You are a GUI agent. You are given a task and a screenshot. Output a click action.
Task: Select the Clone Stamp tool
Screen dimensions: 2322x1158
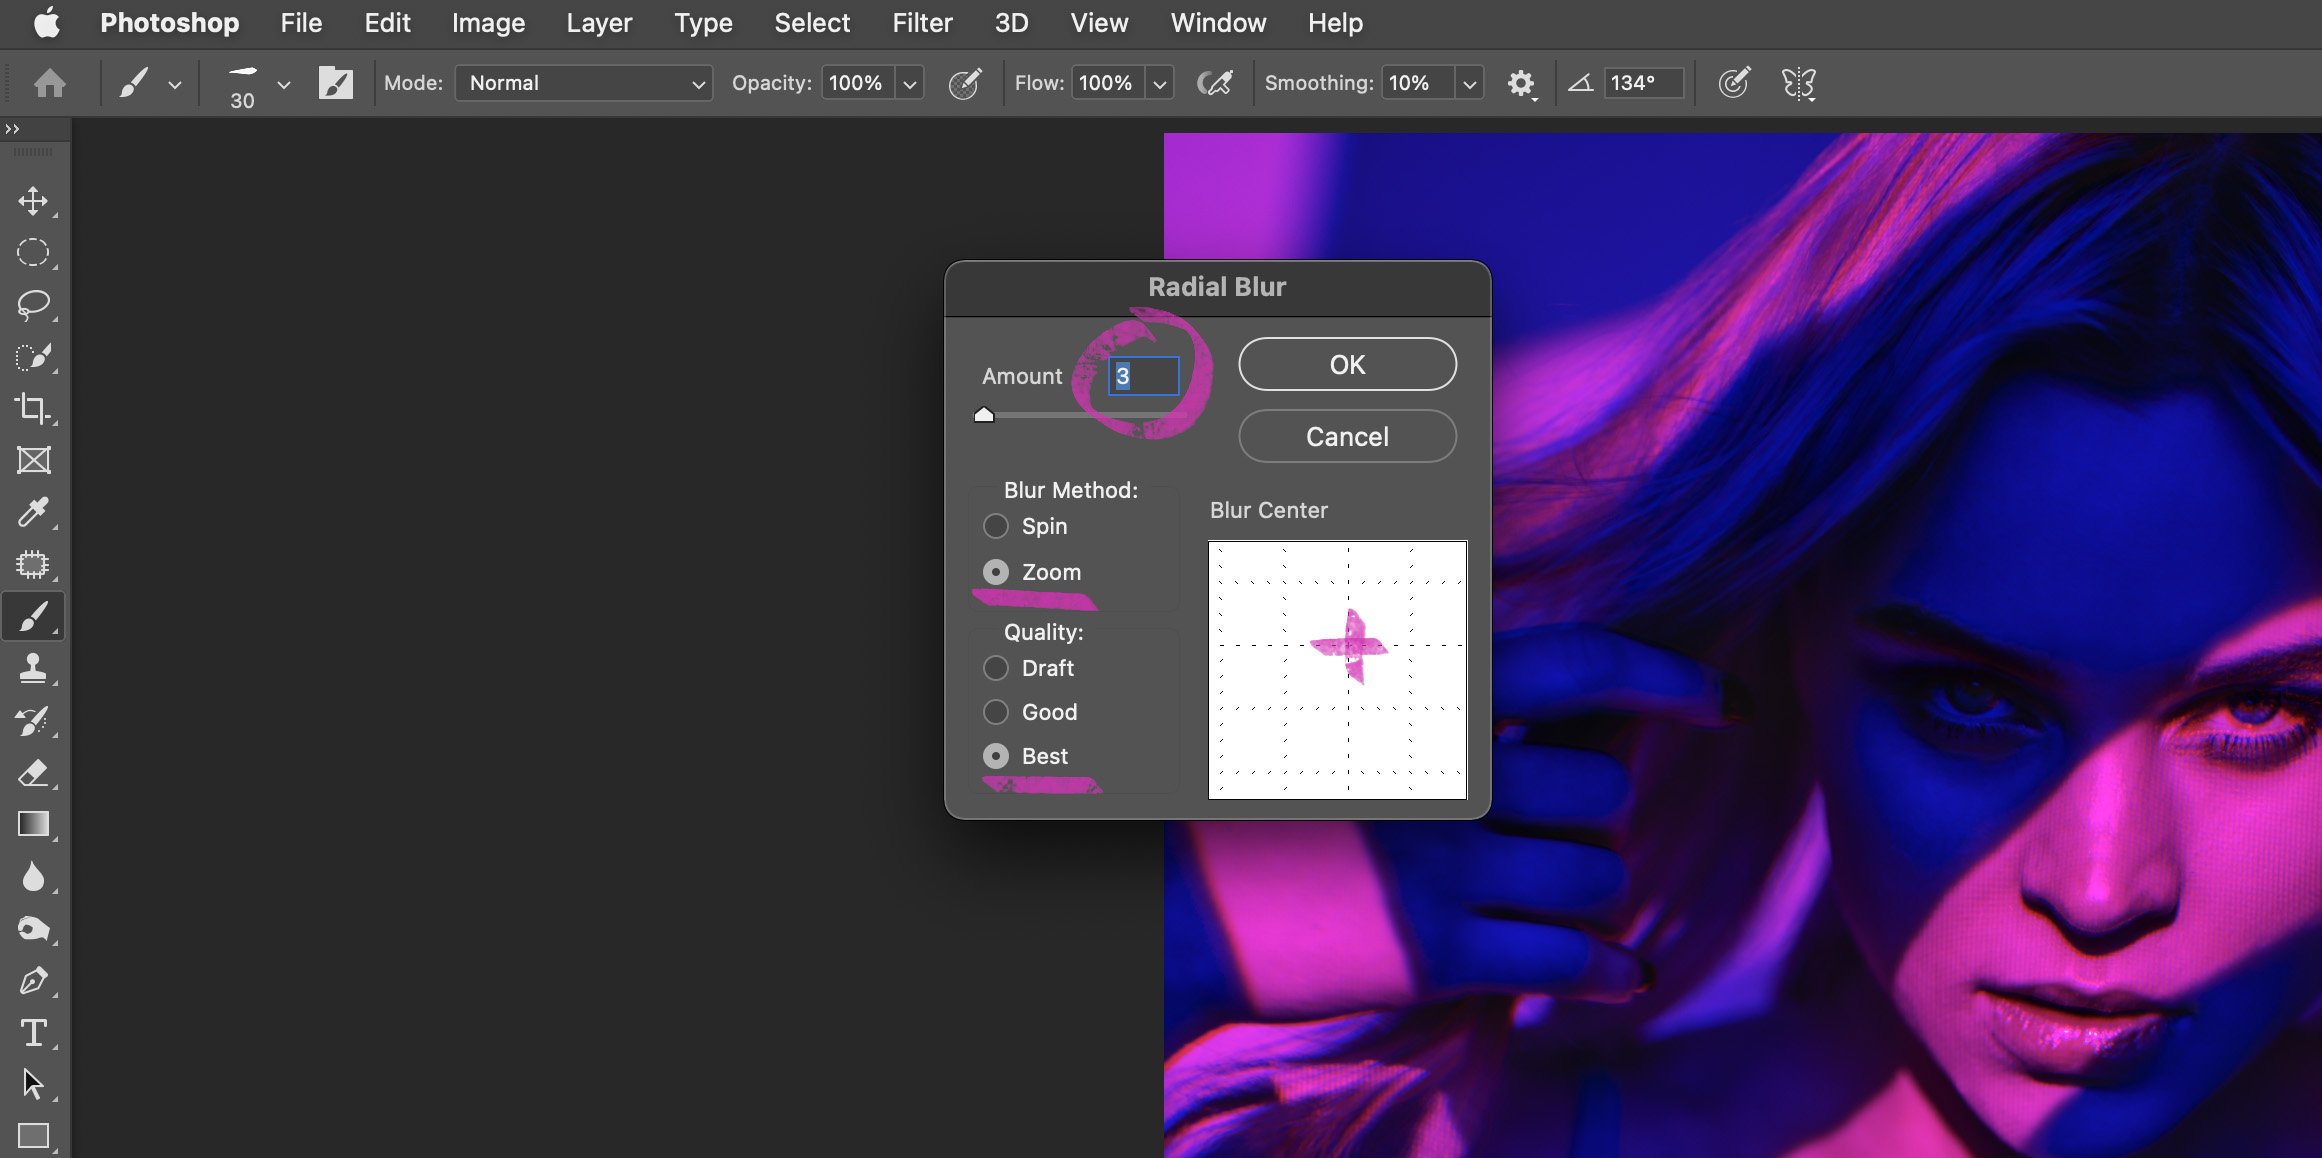pyautogui.click(x=33, y=668)
